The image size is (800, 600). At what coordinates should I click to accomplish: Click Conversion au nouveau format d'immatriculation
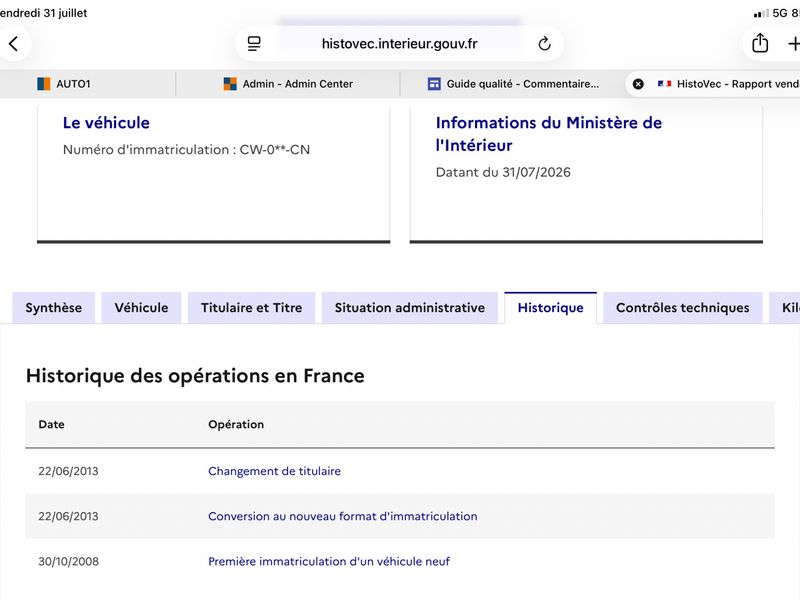pos(343,516)
